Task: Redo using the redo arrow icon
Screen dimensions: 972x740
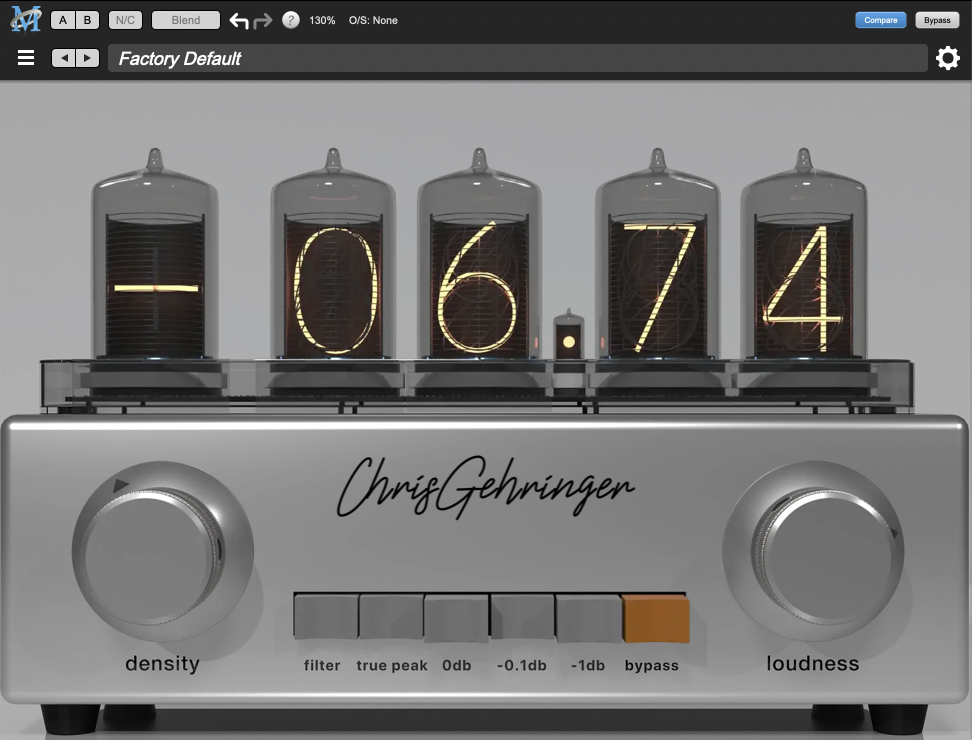Action: point(264,19)
